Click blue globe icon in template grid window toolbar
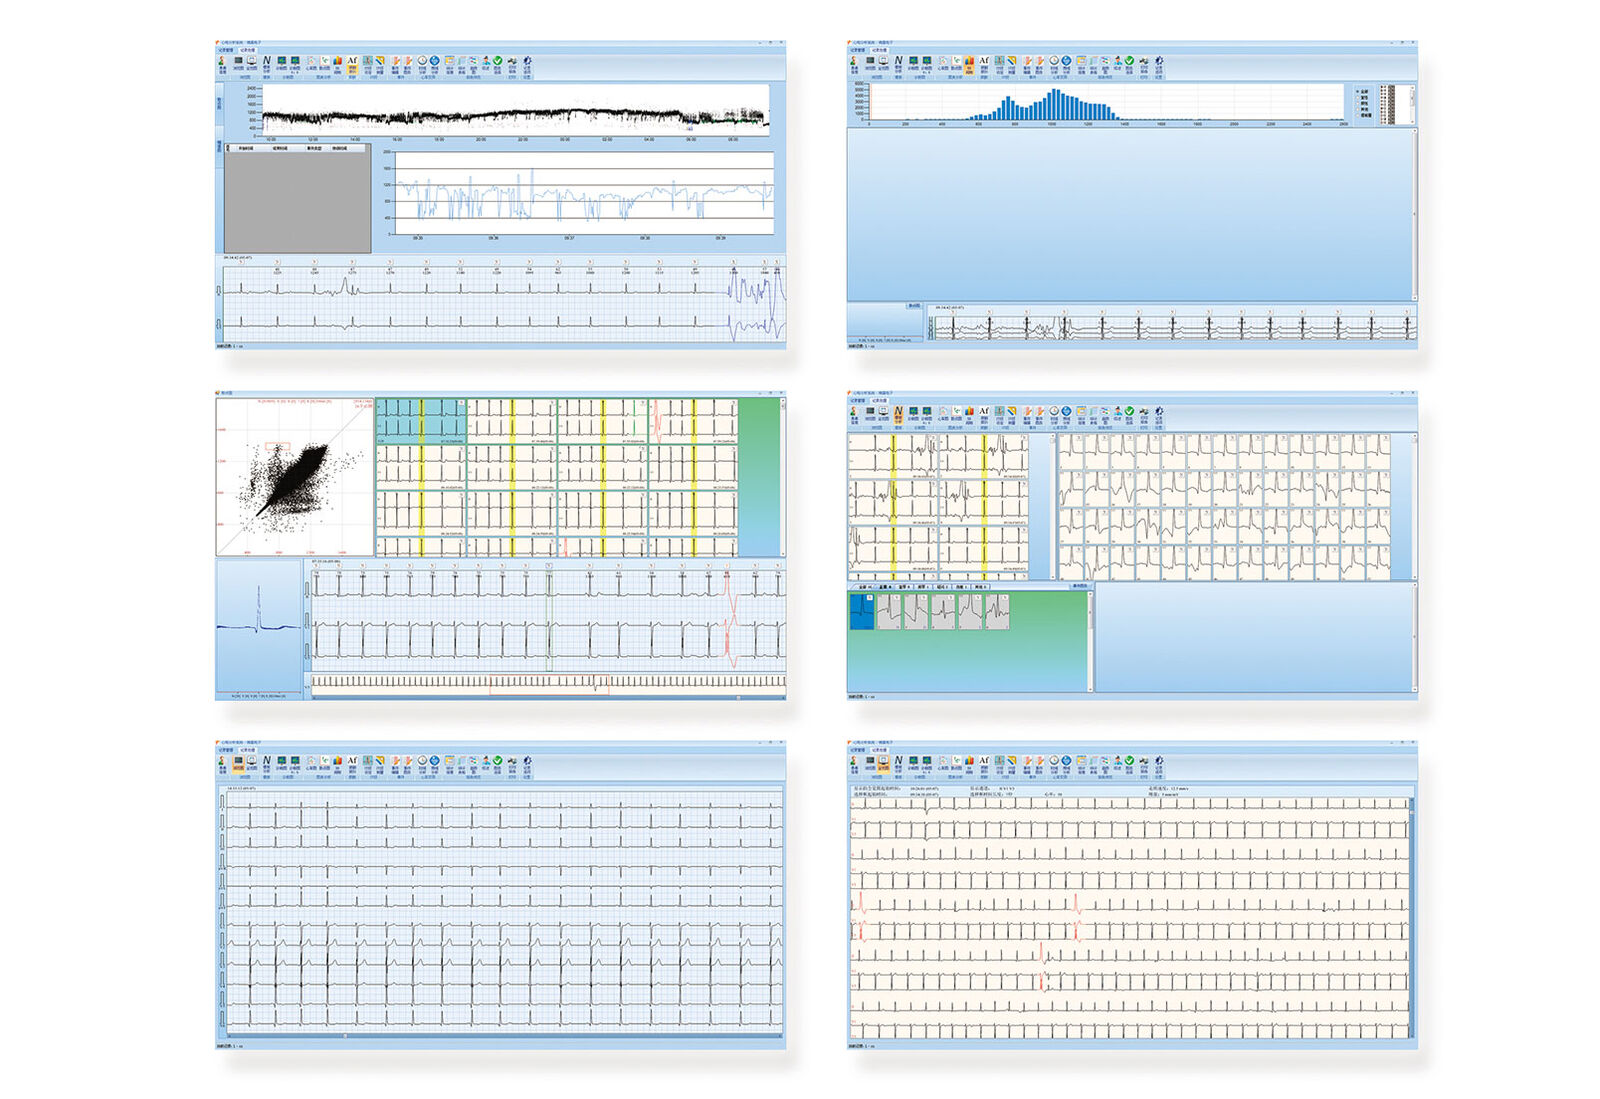 (1066, 412)
